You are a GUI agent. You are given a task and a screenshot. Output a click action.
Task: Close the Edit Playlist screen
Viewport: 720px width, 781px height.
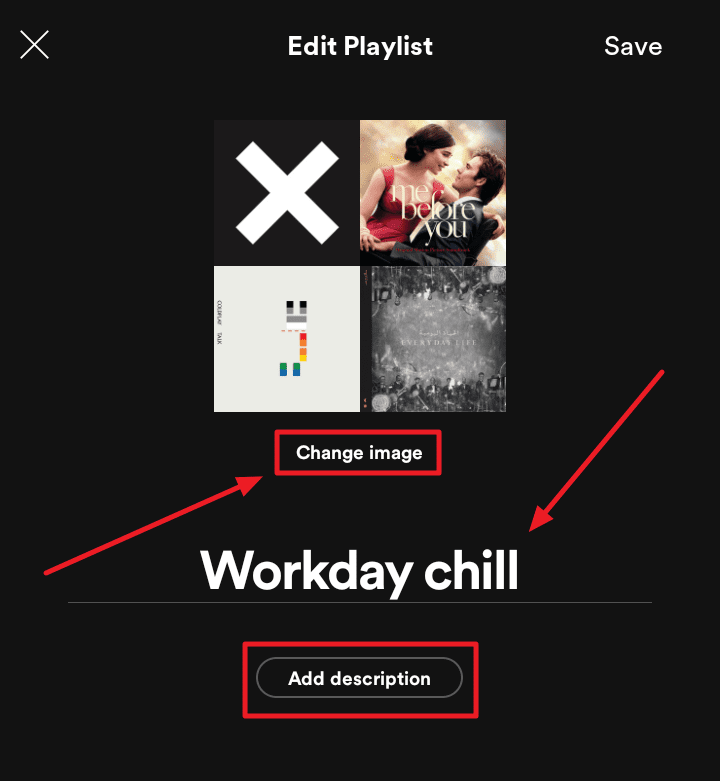tap(34, 45)
